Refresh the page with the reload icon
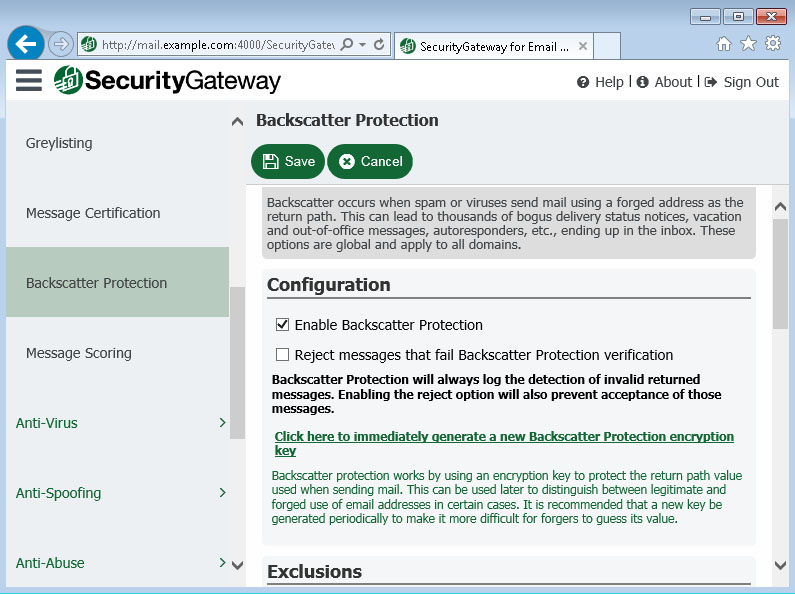This screenshot has height=594, width=795. tap(379, 45)
